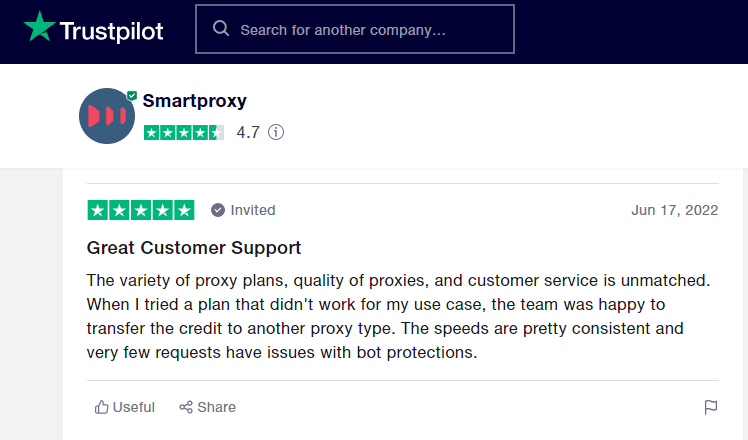Click the Invited checkmark icon
The image size is (748, 440).
[218, 210]
